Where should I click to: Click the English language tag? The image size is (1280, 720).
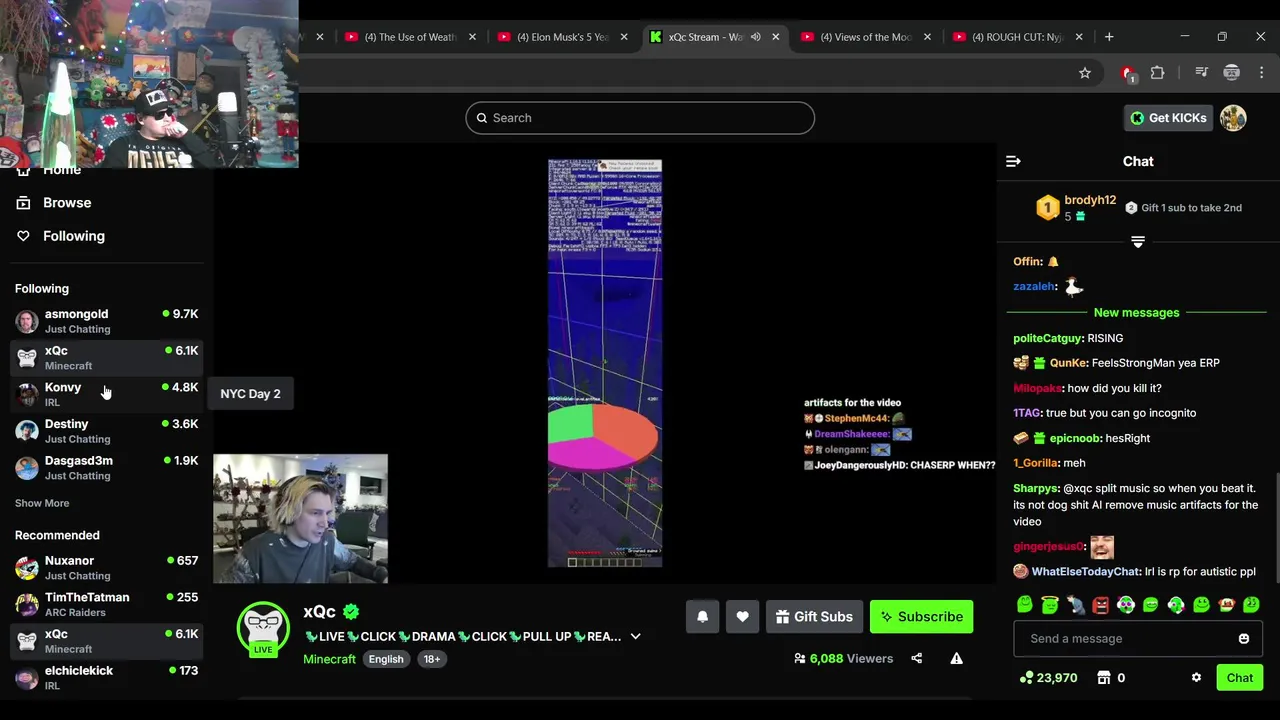pyautogui.click(x=386, y=659)
